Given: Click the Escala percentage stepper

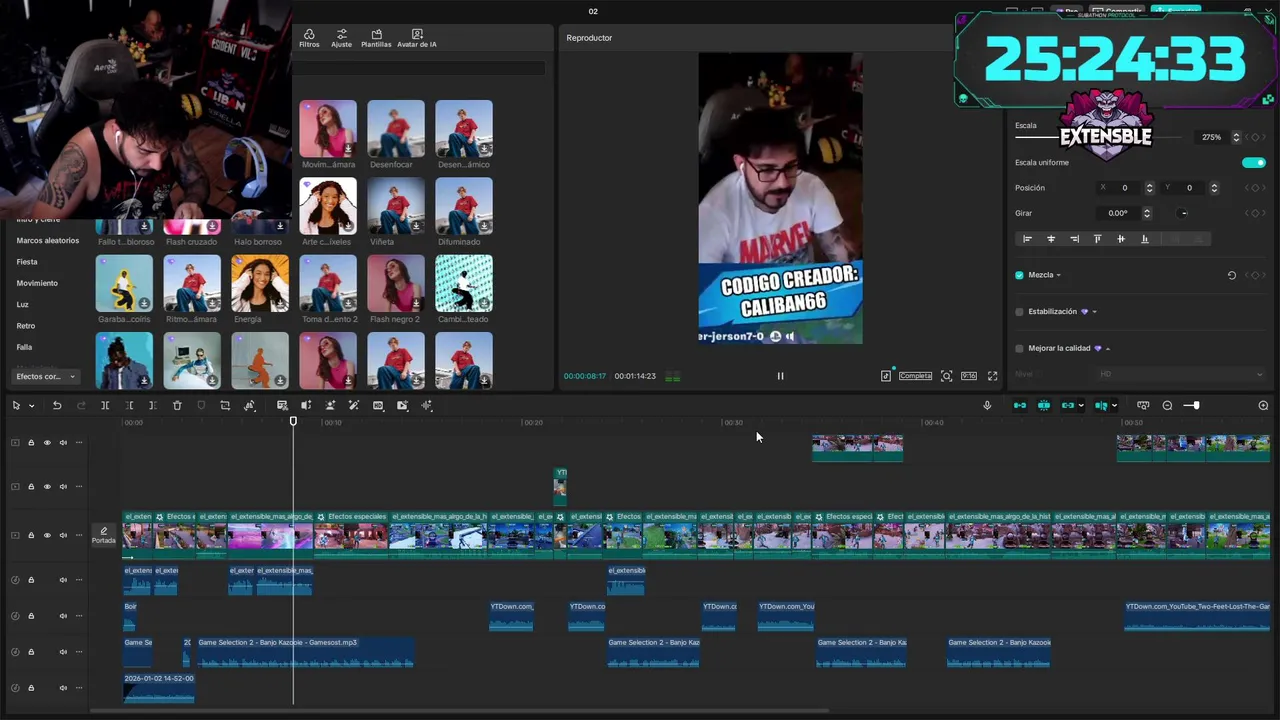Looking at the screenshot, I should point(1236,137).
